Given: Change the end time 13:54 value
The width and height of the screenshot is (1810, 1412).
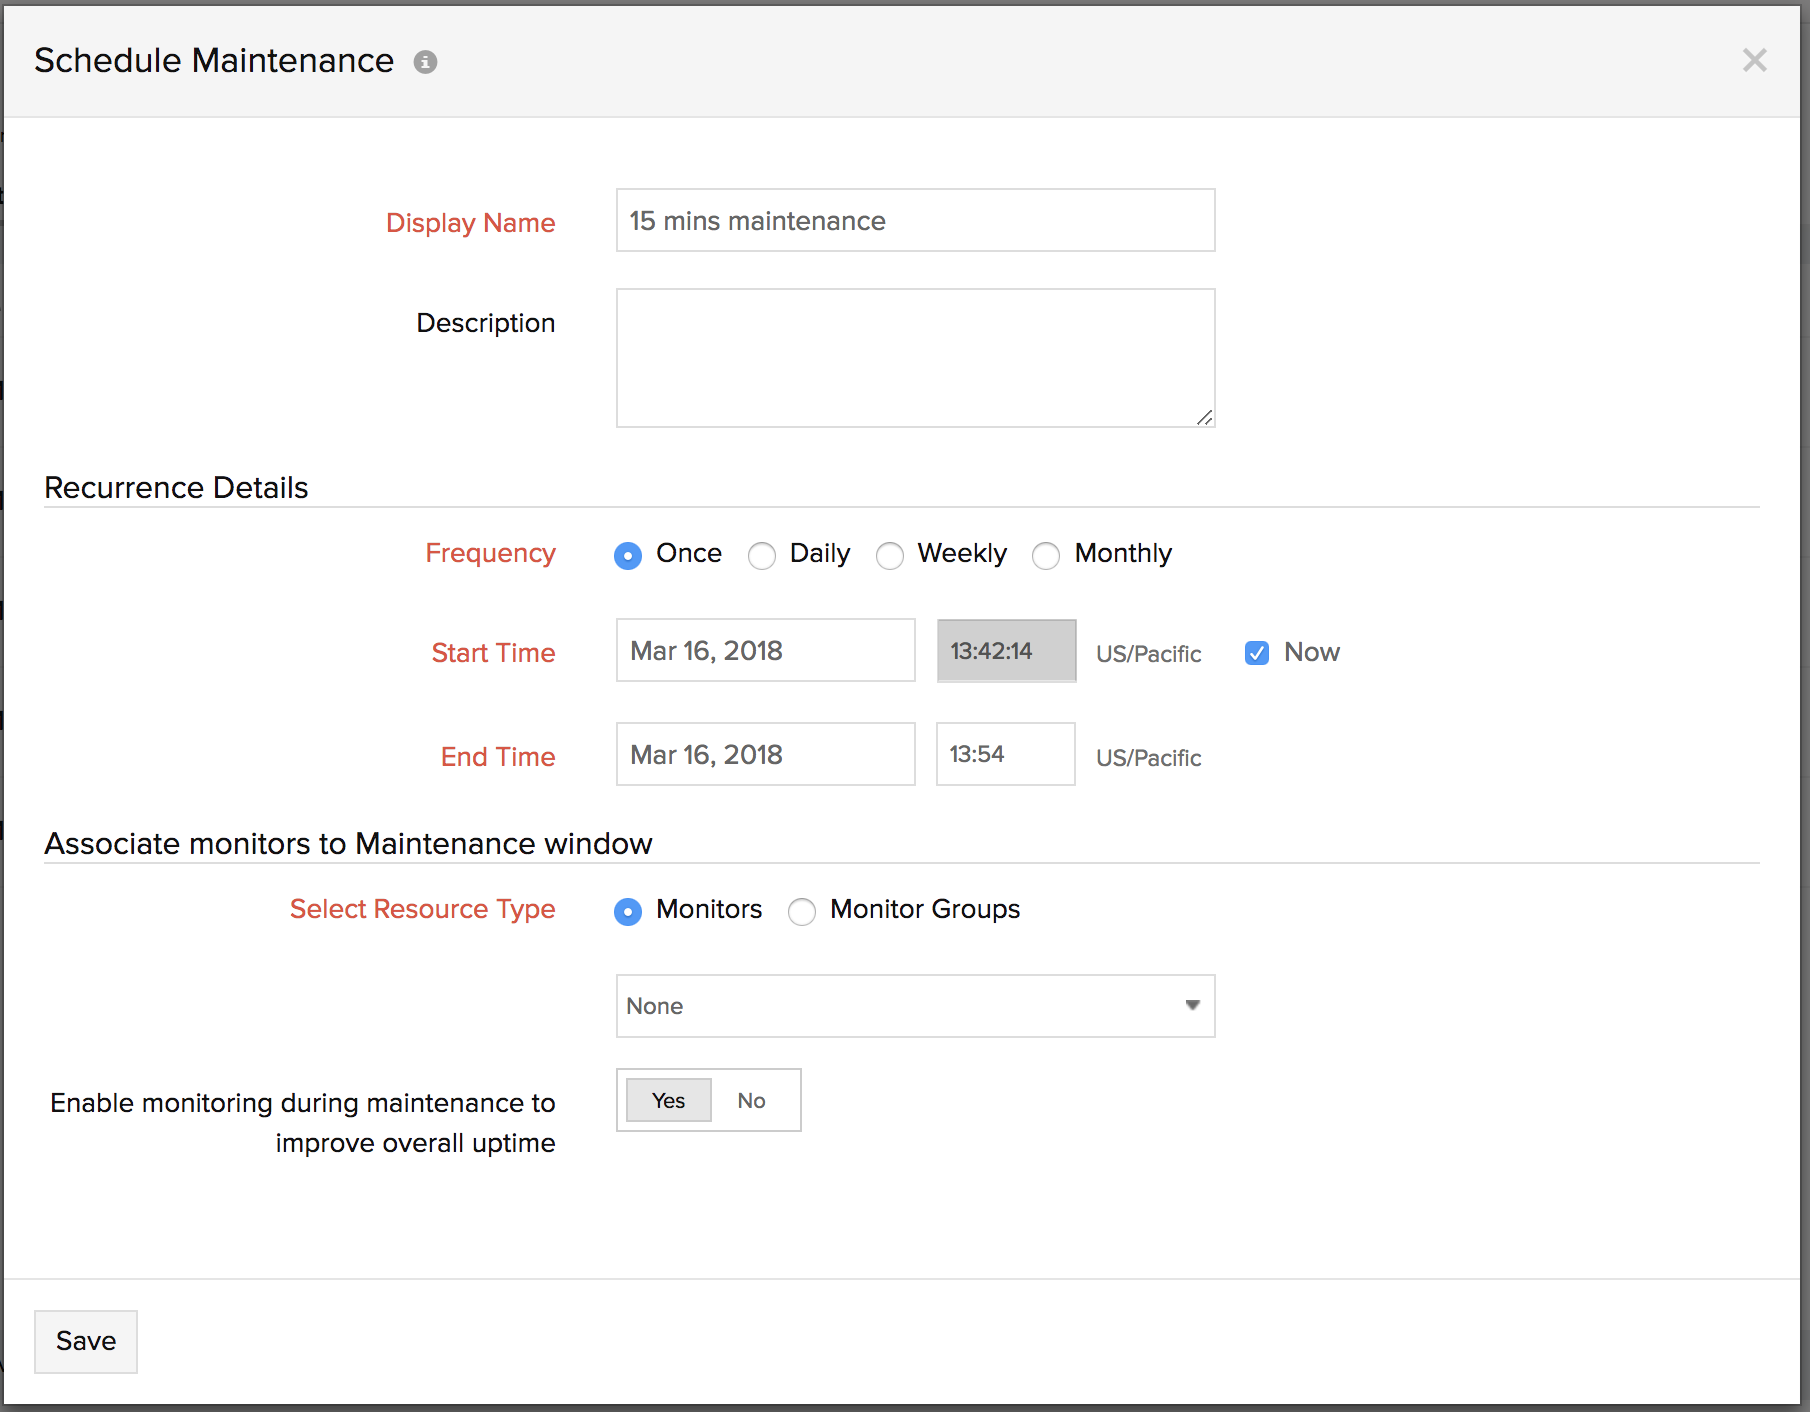Looking at the screenshot, I should point(1004,754).
